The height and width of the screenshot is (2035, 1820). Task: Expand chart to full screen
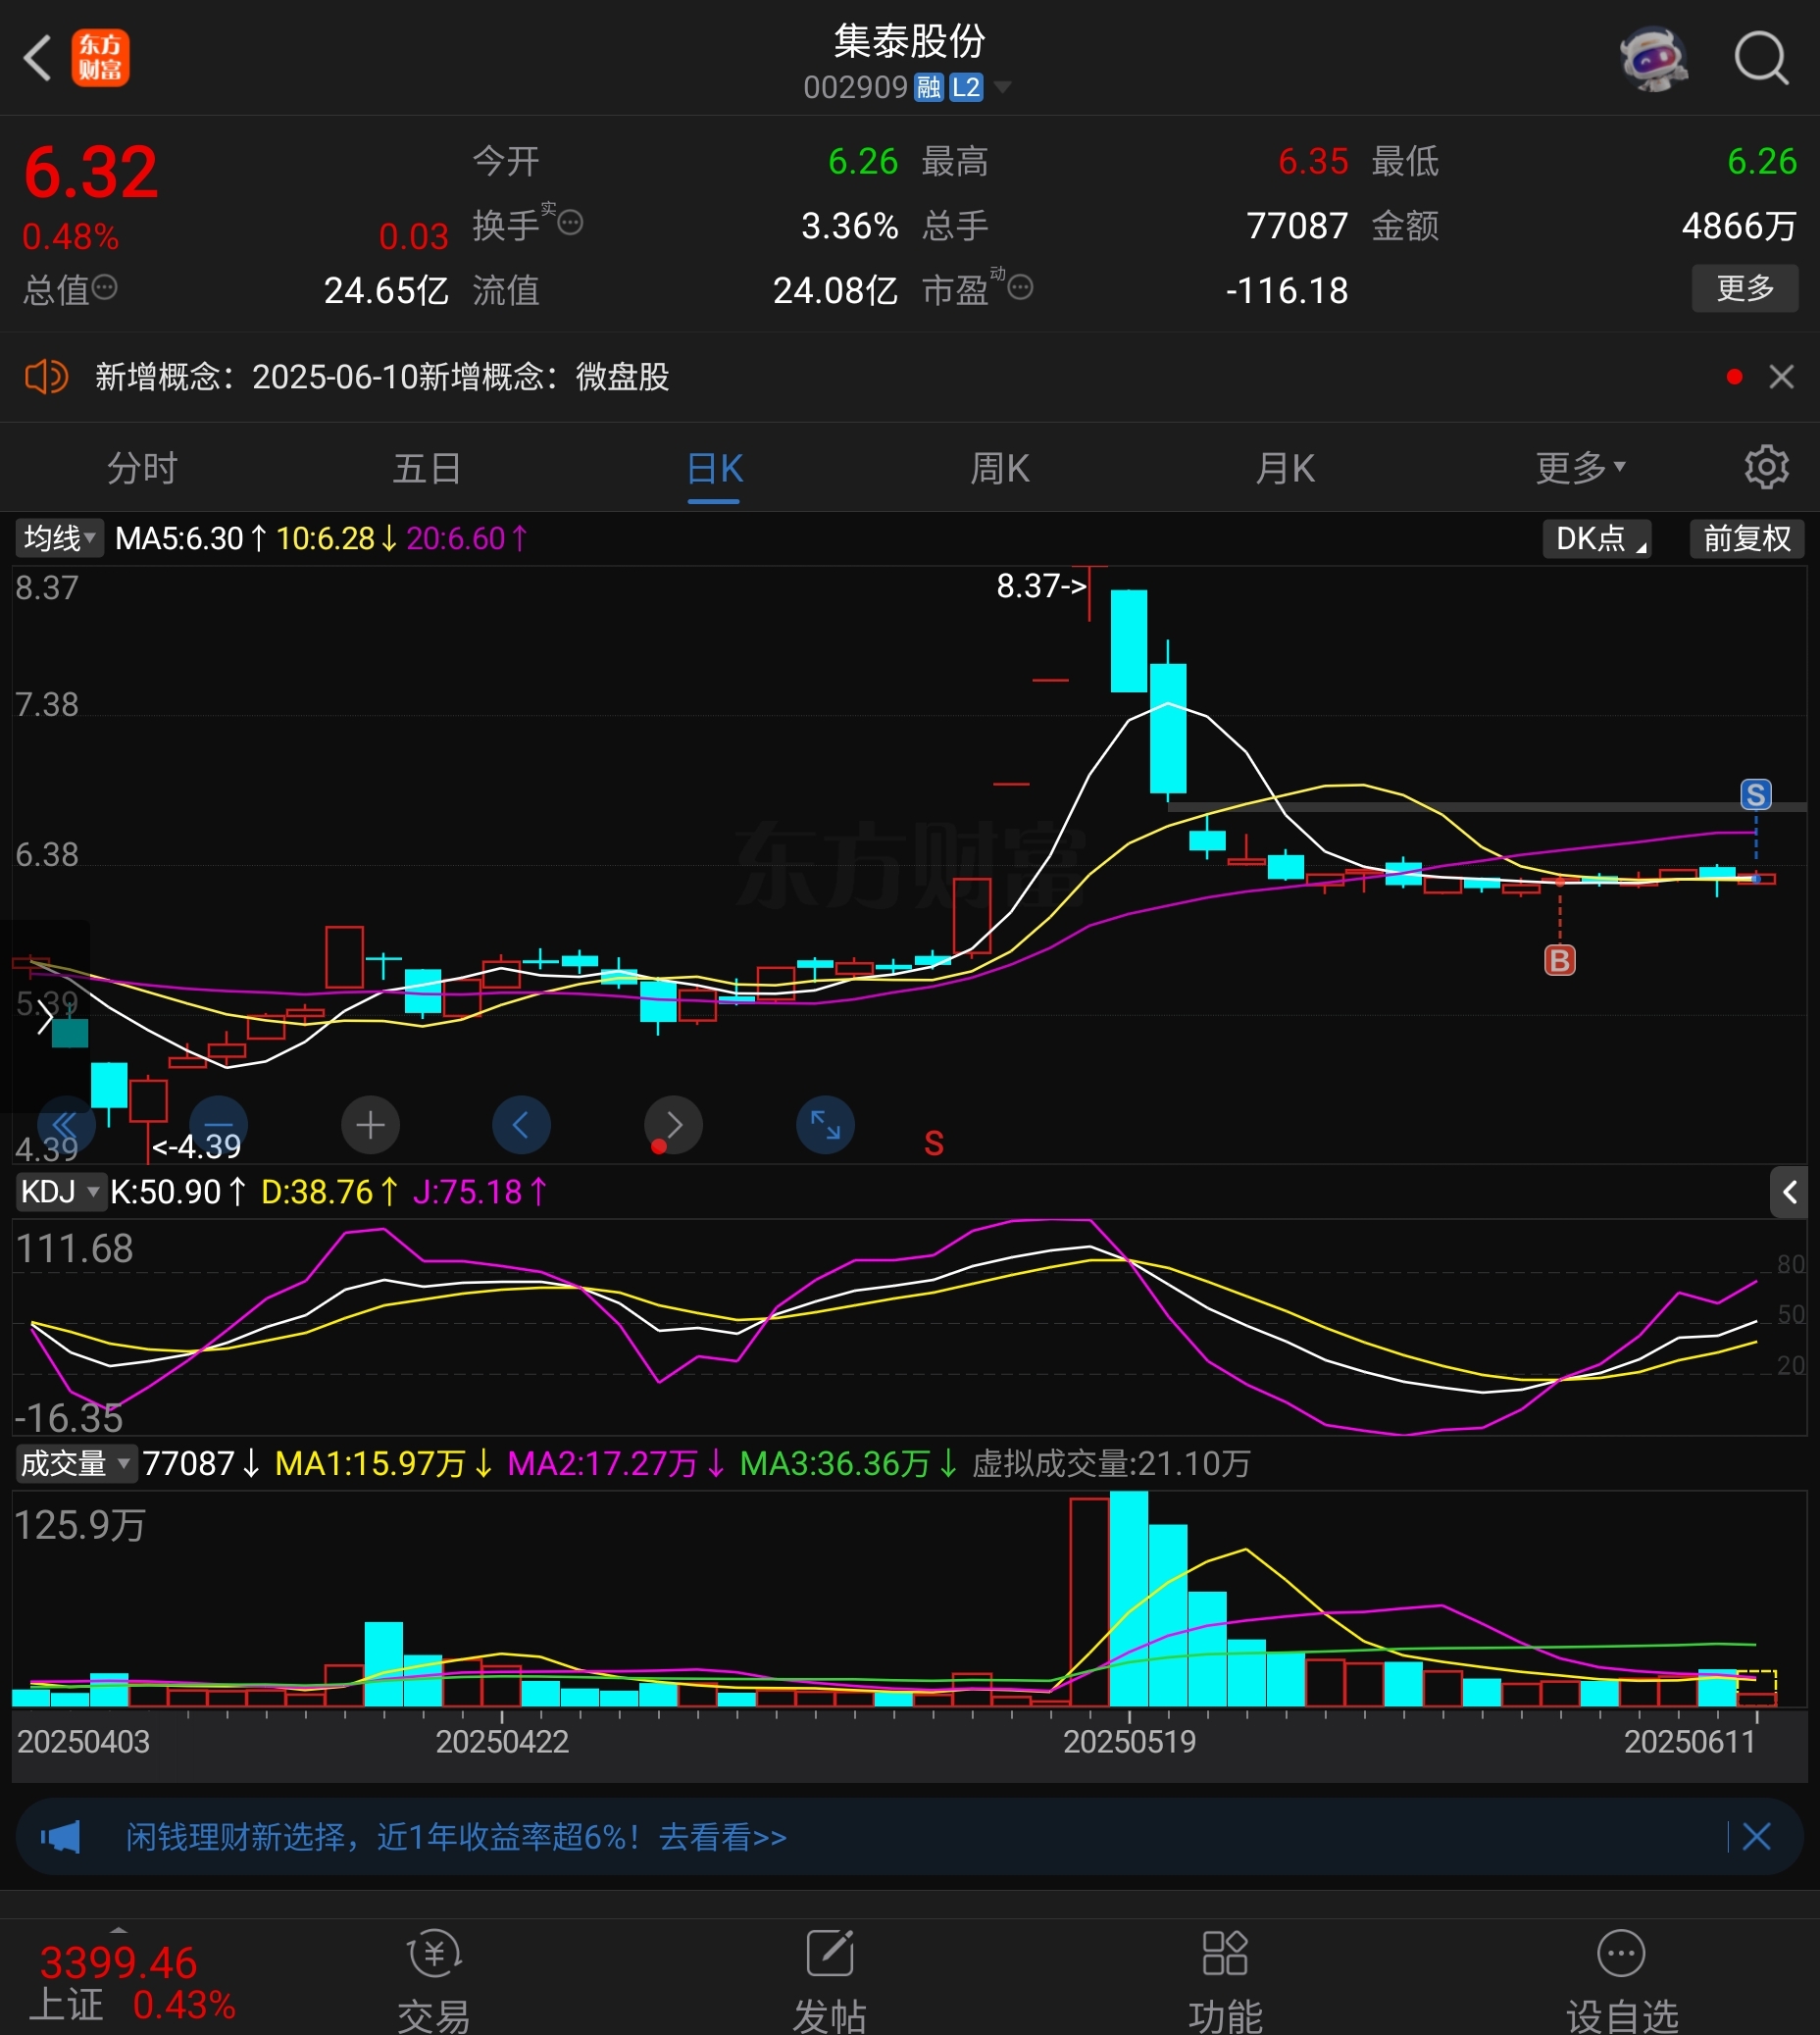[825, 1126]
